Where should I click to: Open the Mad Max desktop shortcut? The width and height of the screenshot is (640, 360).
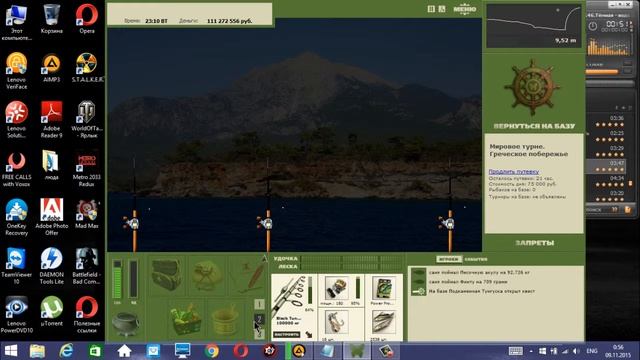point(87,214)
